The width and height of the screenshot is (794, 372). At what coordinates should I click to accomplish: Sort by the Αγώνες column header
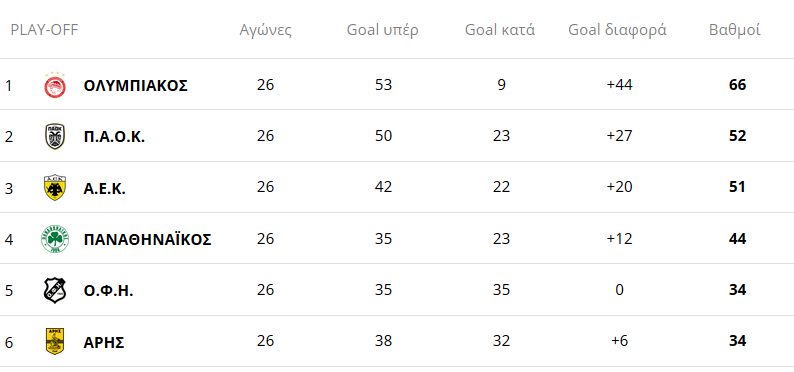[x=265, y=30]
